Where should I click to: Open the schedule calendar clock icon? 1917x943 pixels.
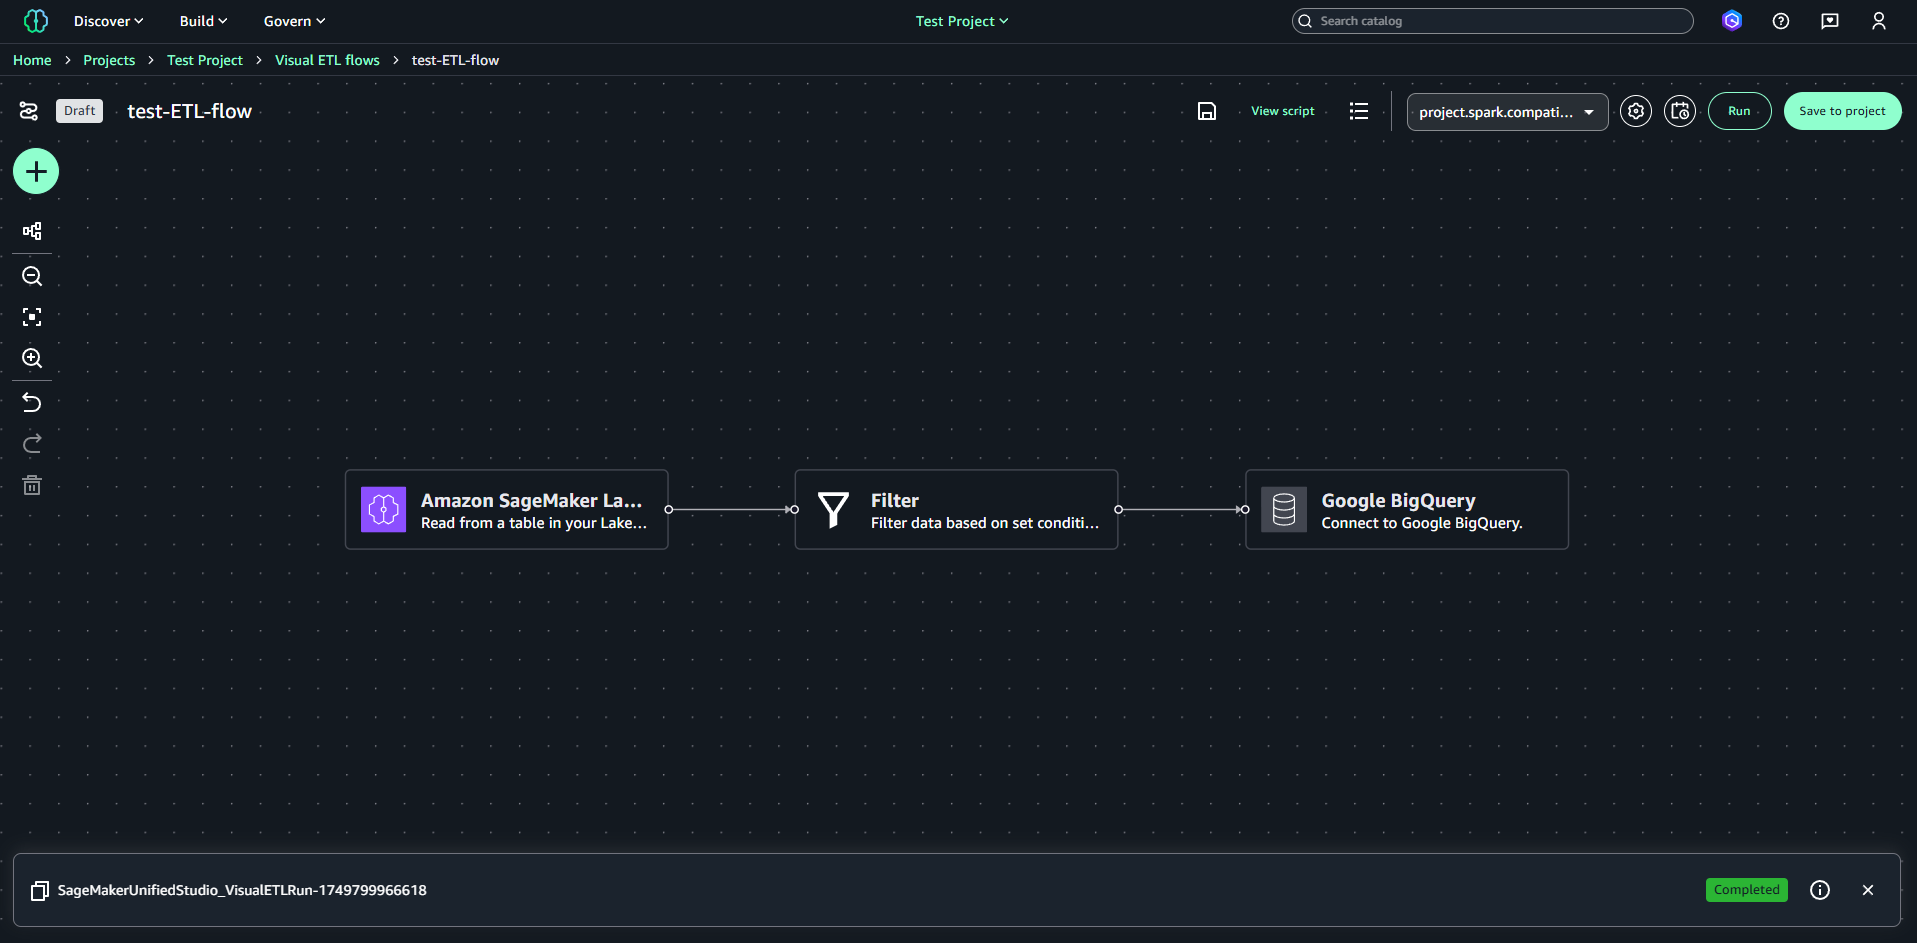click(x=1680, y=111)
